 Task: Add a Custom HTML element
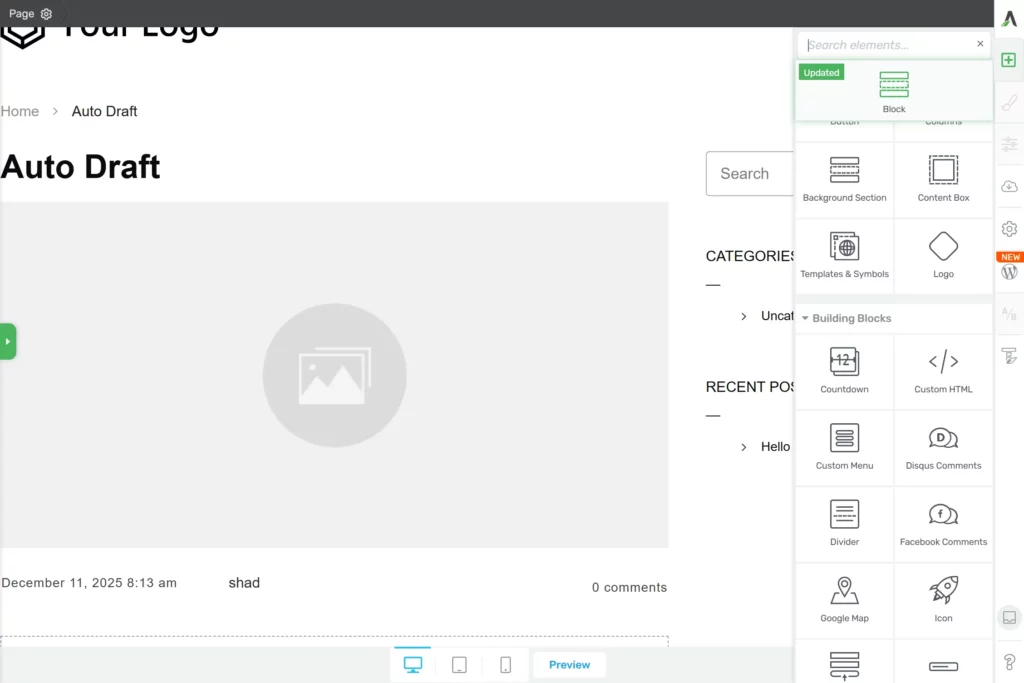click(x=943, y=371)
